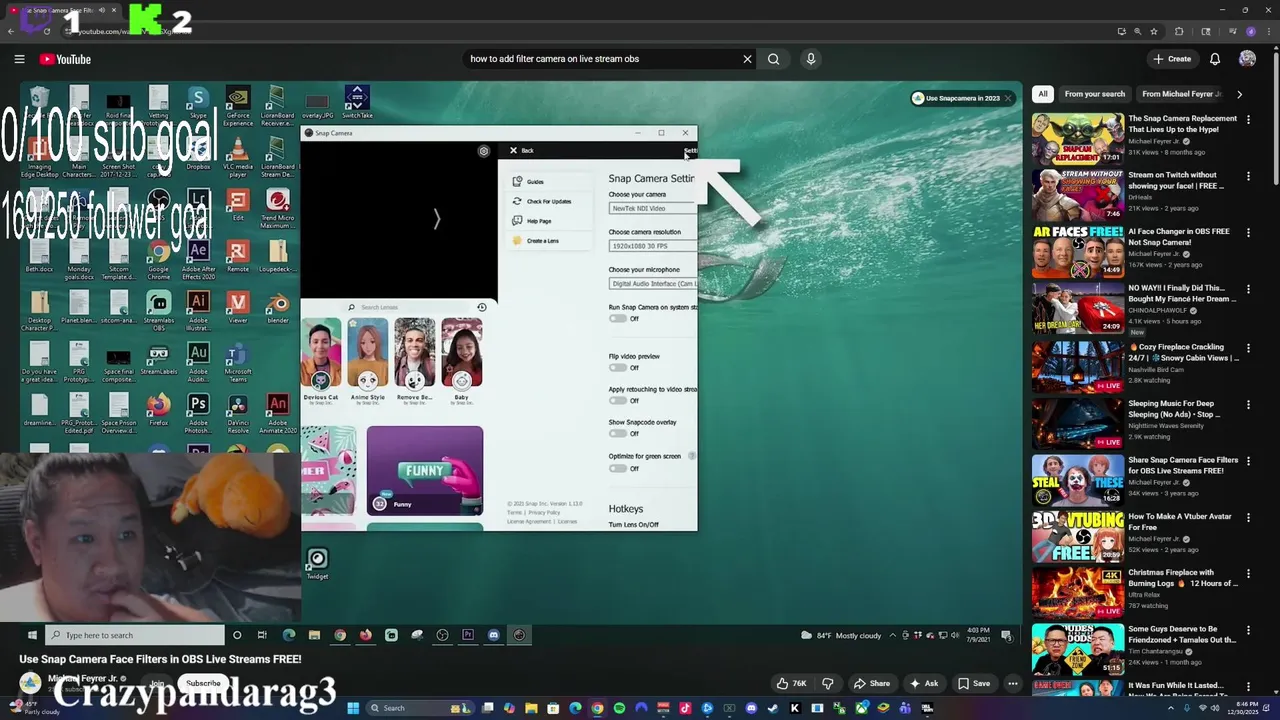
Task: Click the Subscribe button
Action: [x=203, y=684]
